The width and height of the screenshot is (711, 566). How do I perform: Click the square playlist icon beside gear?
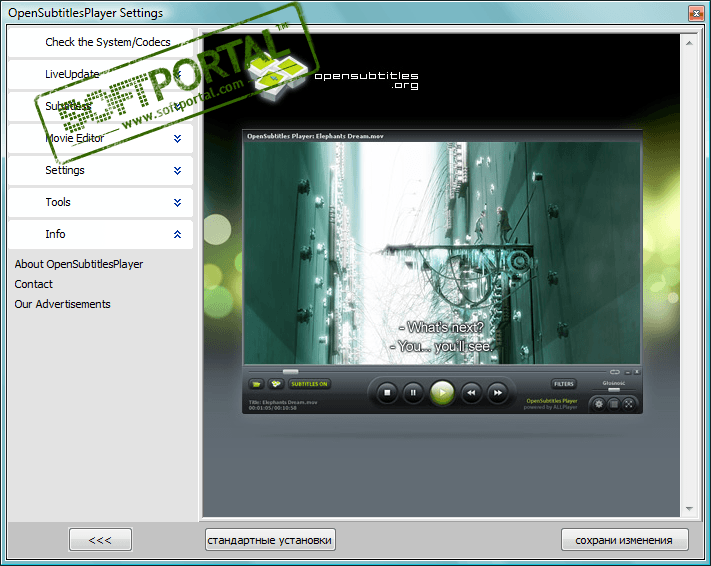tap(614, 404)
